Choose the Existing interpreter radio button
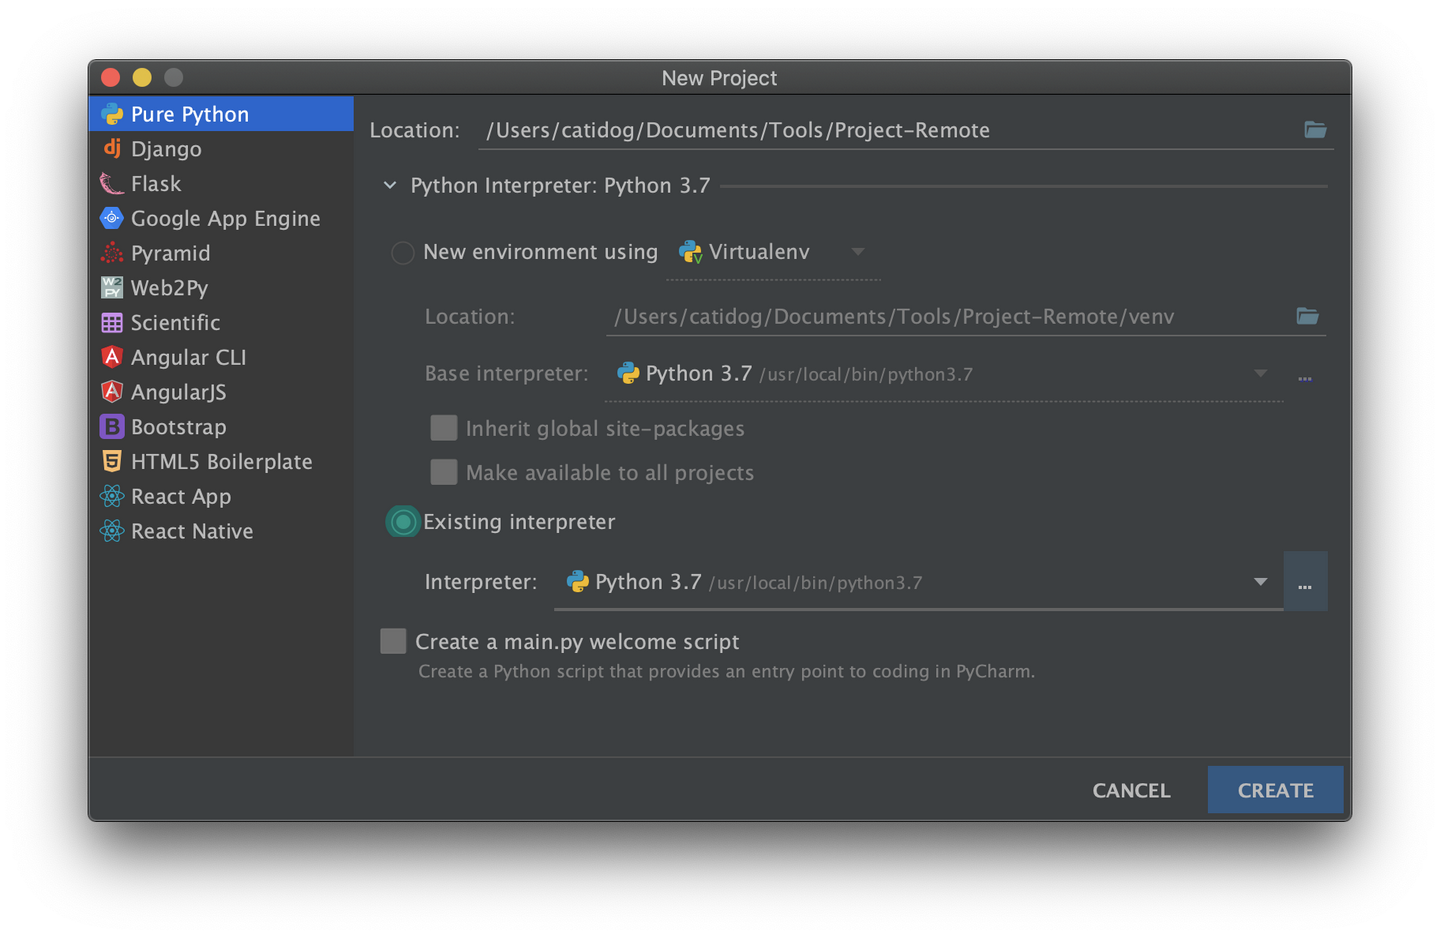1440x938 pixels. (403, 522)
